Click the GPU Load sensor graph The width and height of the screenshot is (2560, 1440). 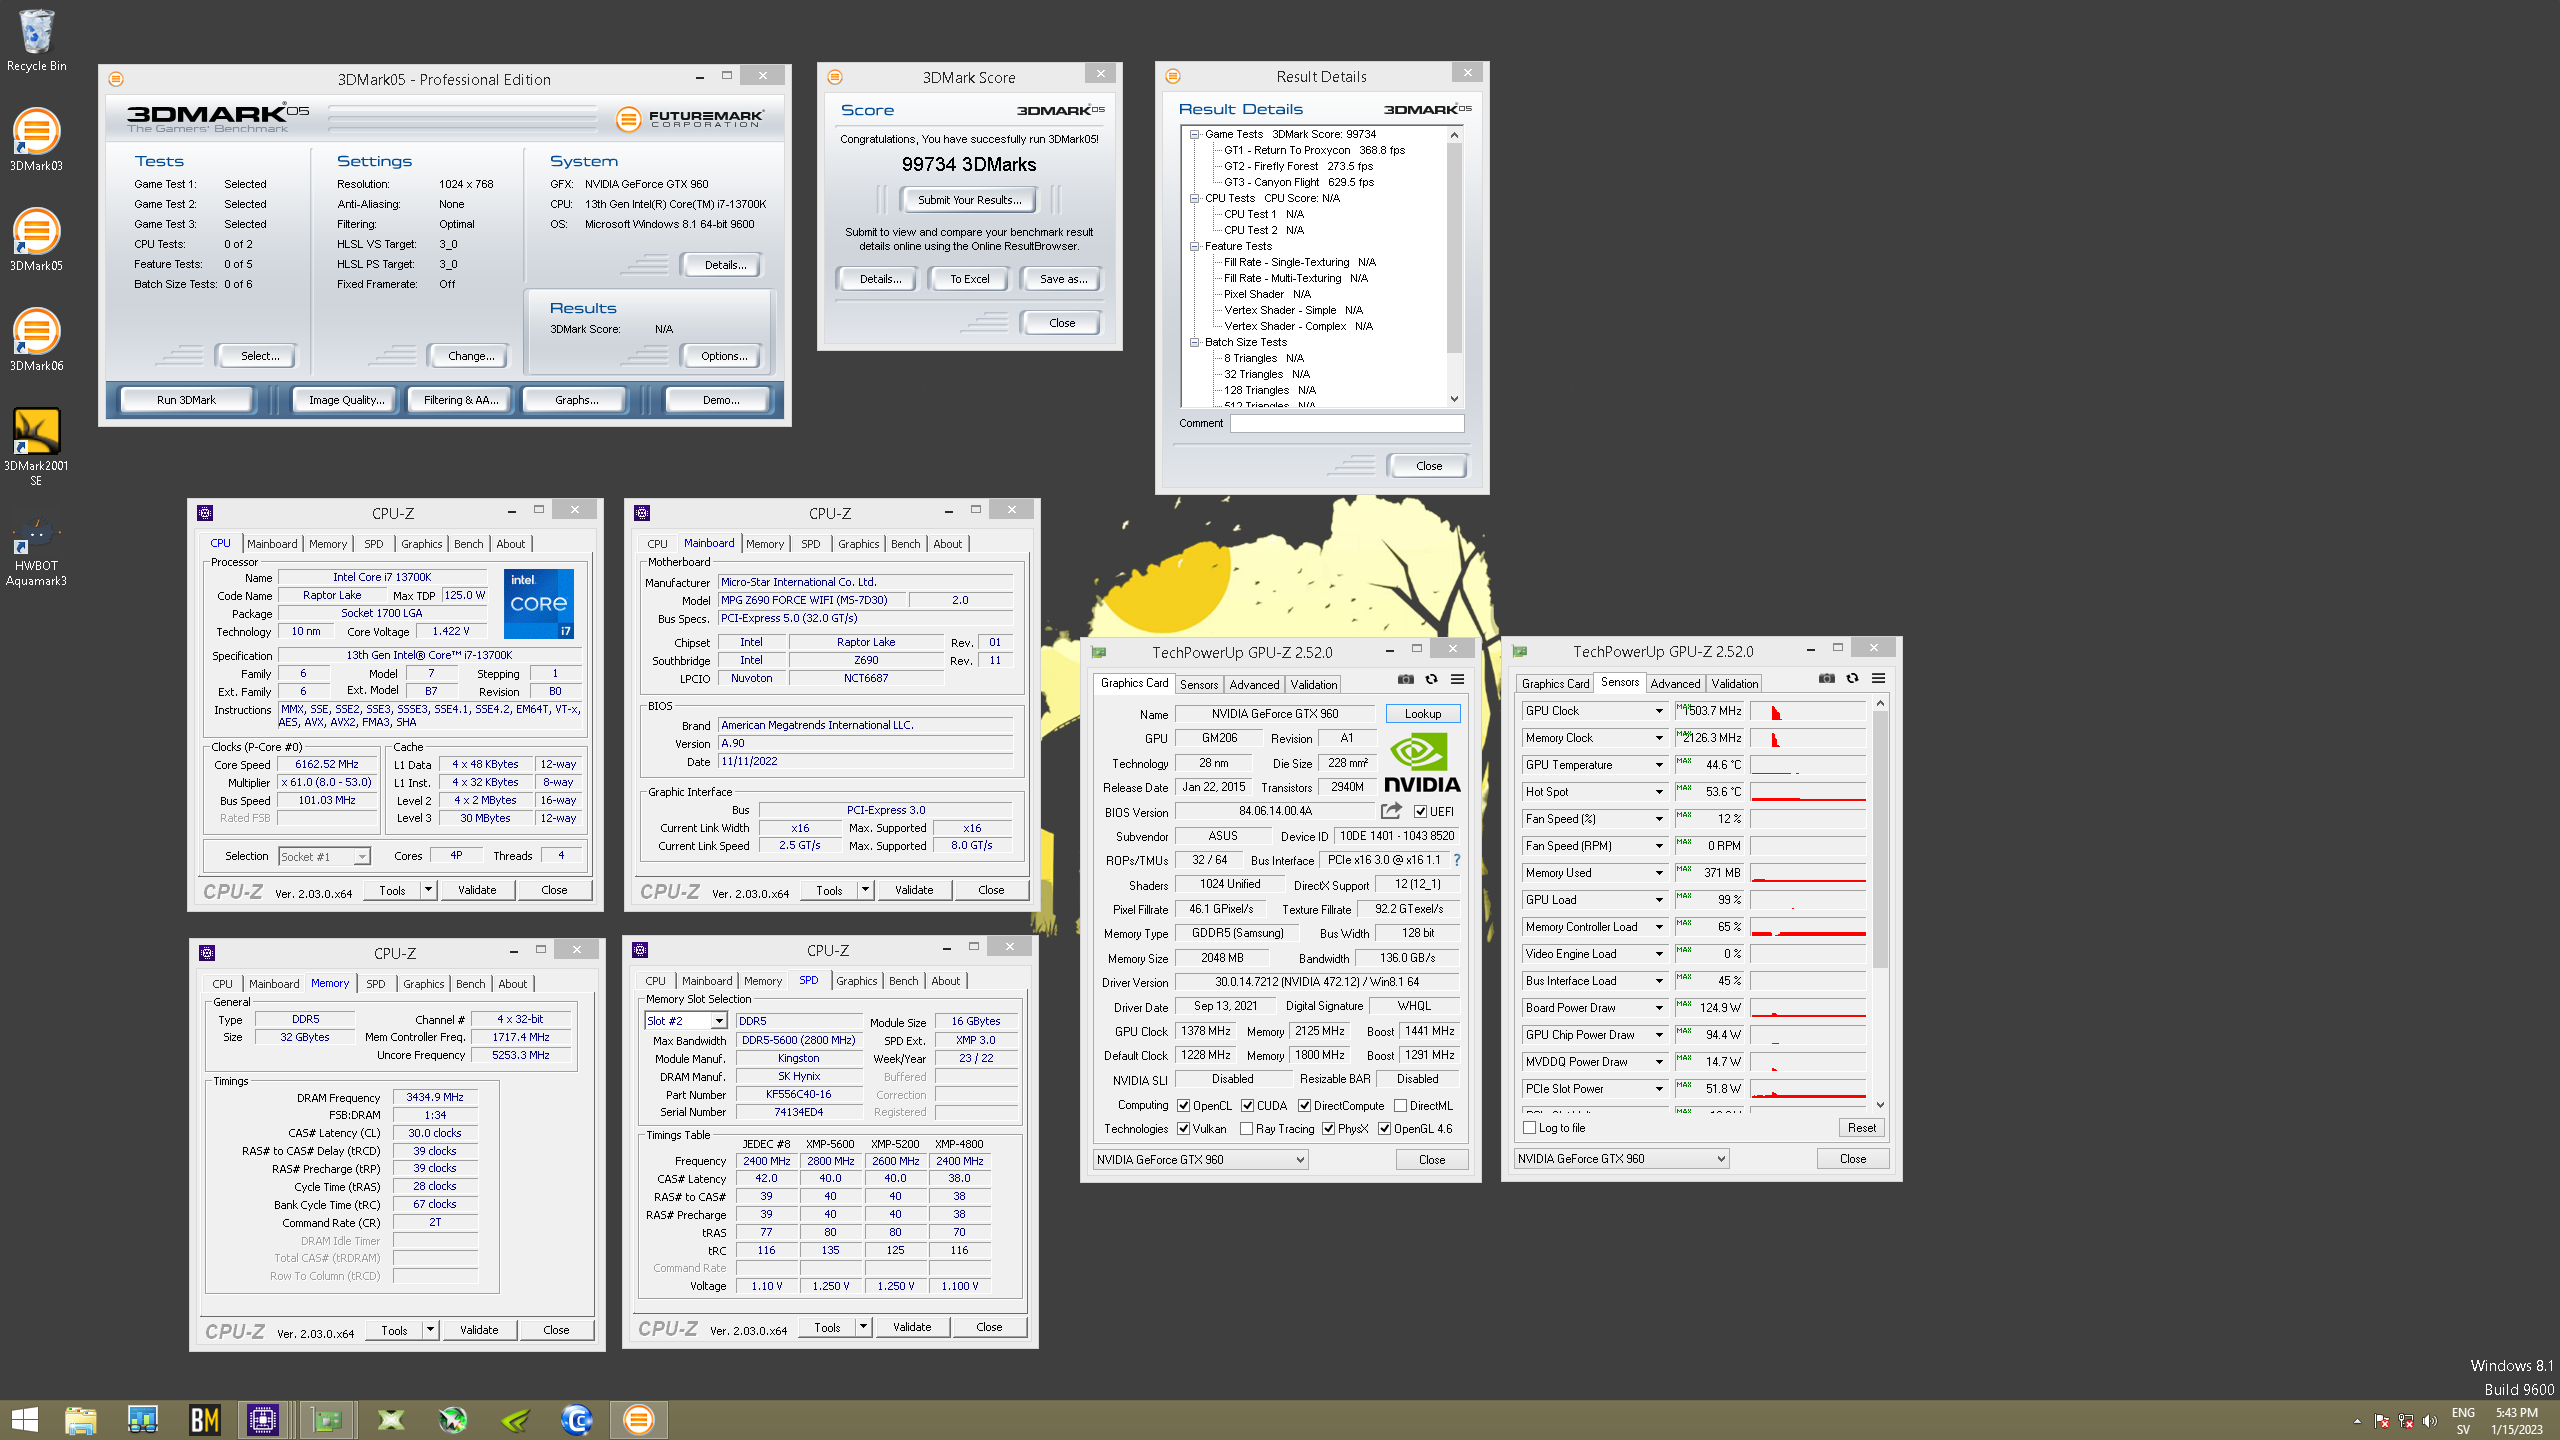pyautogui.click(x=1808, y=900)
